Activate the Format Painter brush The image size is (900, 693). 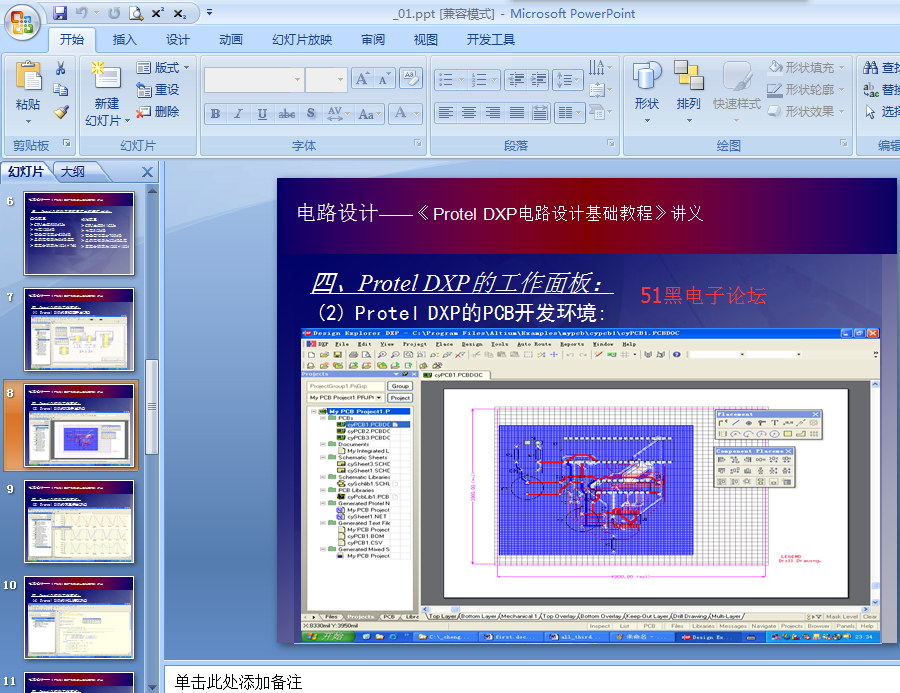pos(60,111)
